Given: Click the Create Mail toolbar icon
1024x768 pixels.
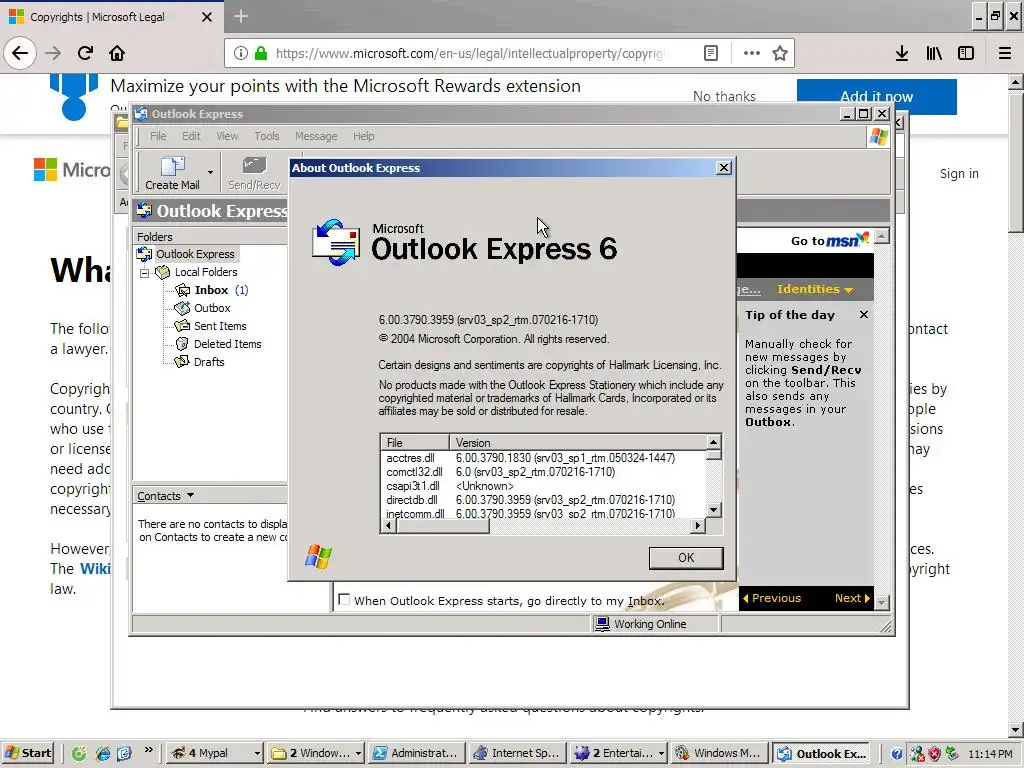Looking at the screenshot, I should 172,173.
